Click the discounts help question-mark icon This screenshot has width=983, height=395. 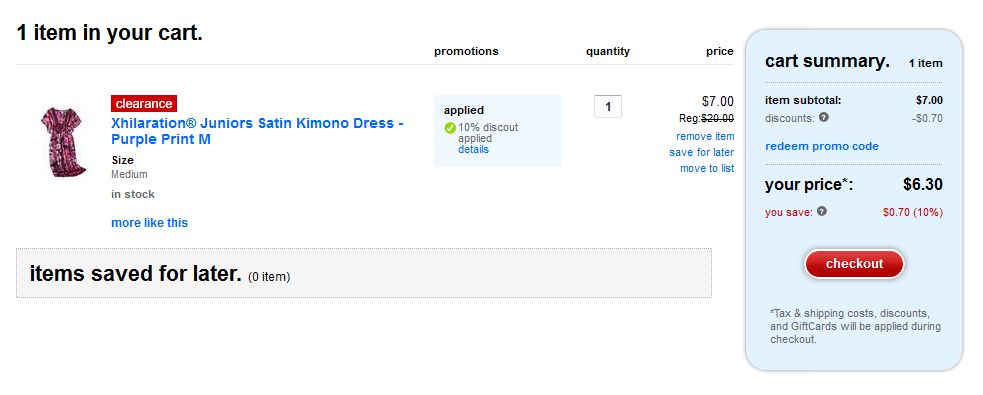point(824,117)
